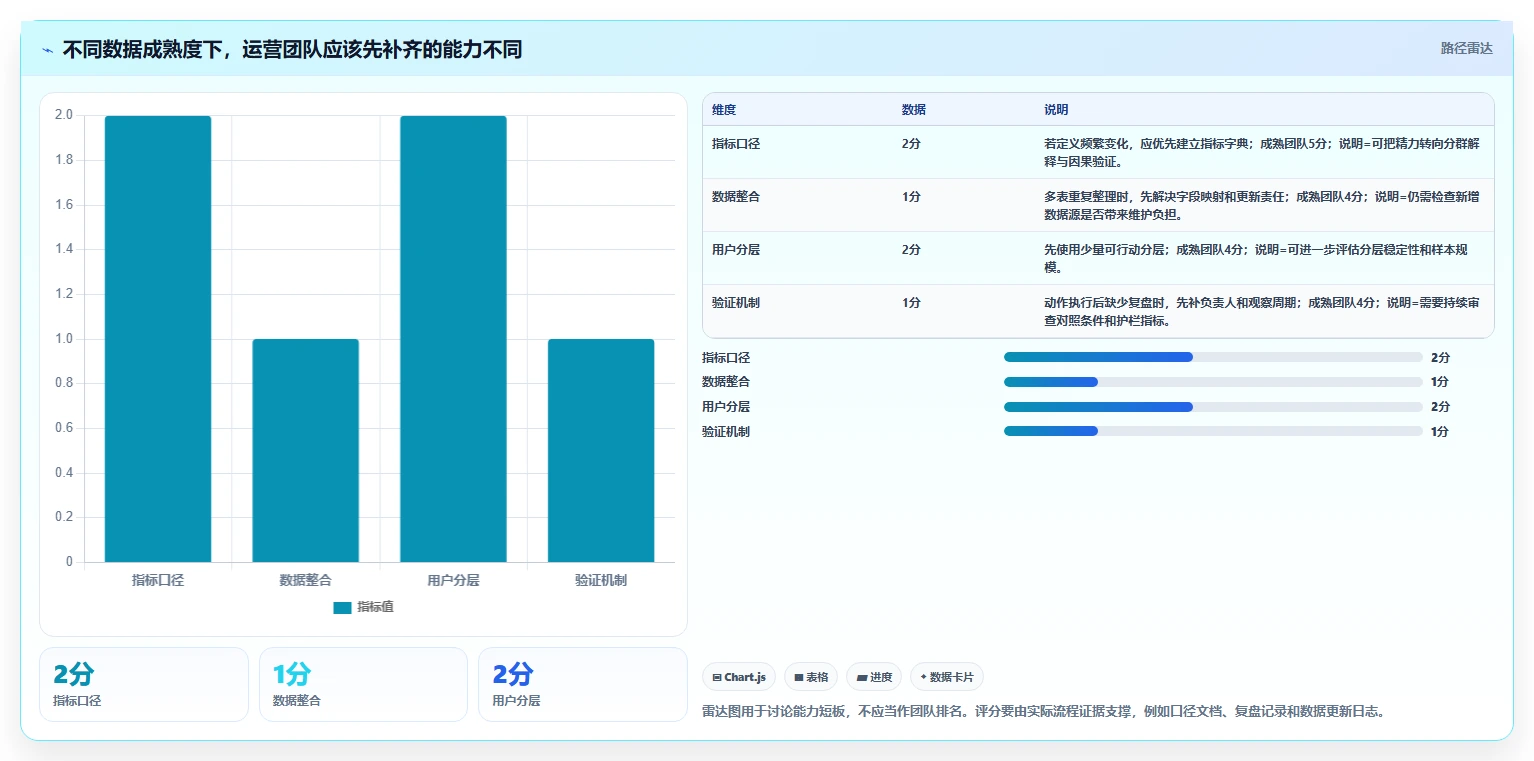This screenshot has height=761, width=1534.
Task: Click the 2分 score in 指标口径 table row
Action: (x=911, y=144)
